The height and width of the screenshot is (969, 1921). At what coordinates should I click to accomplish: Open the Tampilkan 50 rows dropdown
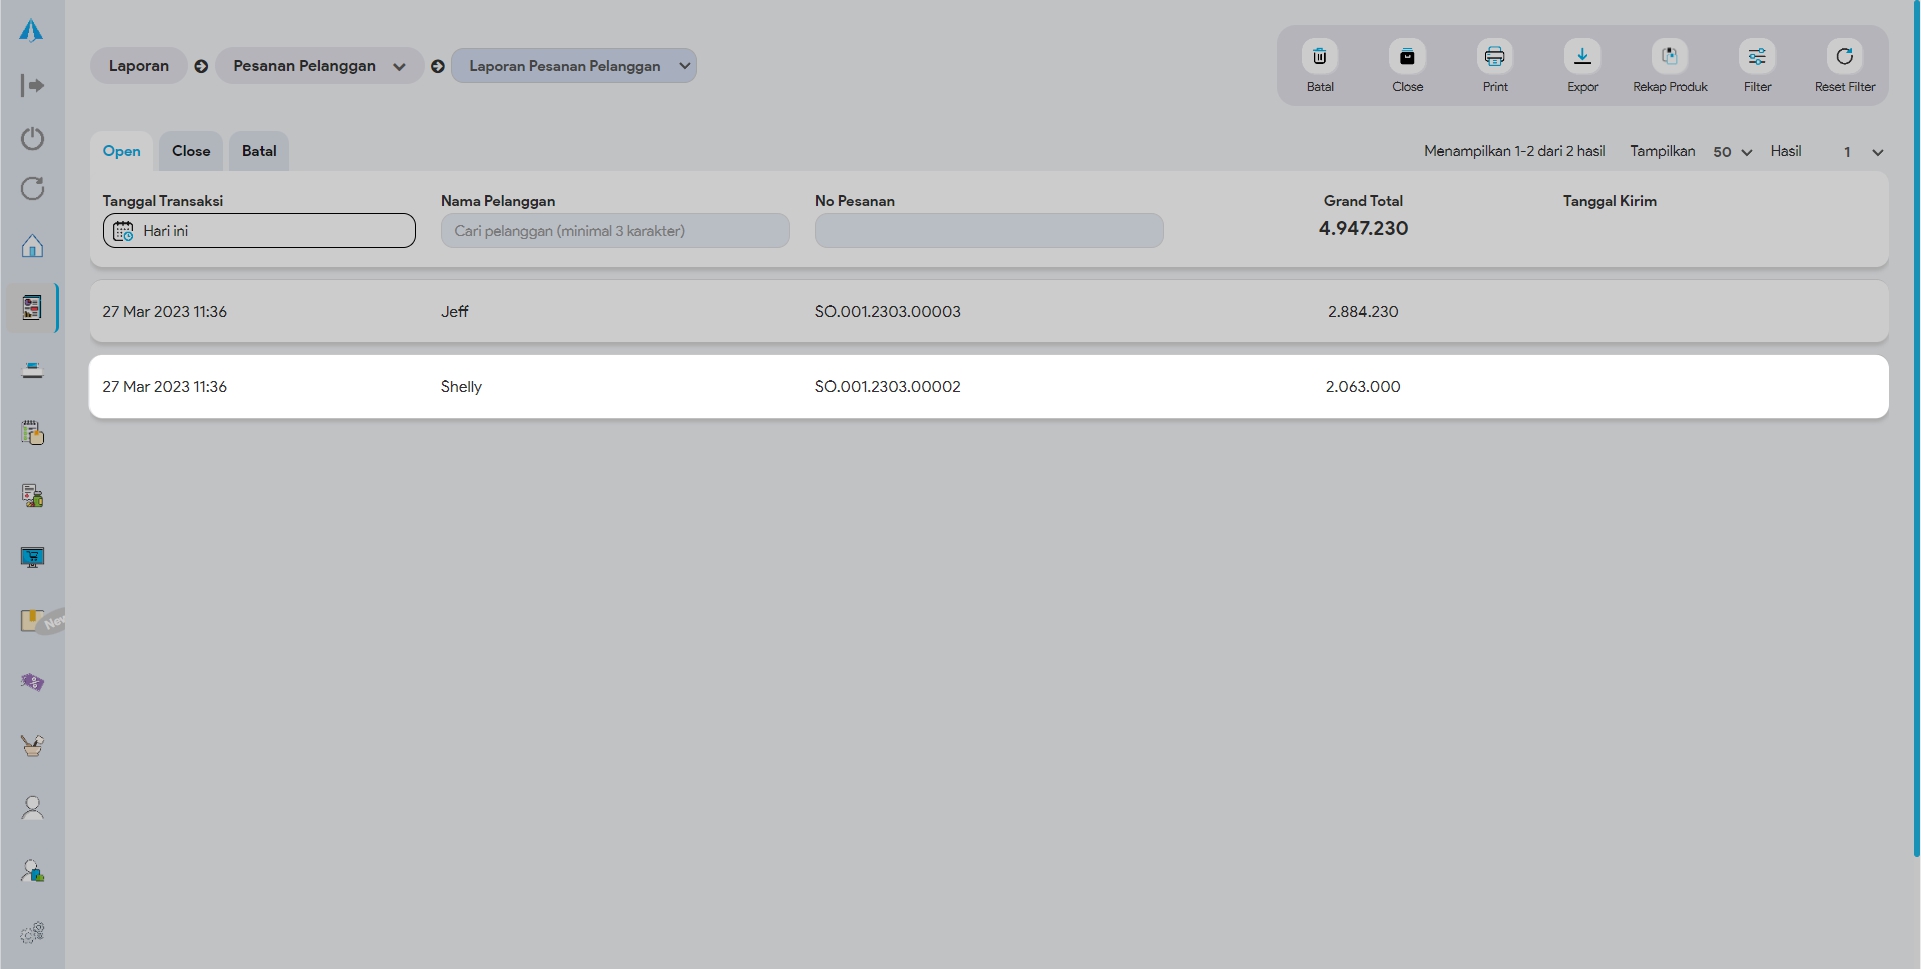[x=1732, y=152]
